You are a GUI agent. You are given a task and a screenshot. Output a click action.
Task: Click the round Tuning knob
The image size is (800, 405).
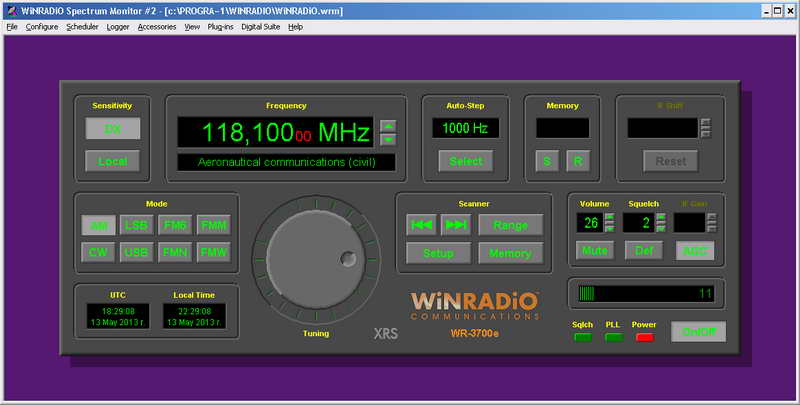[316, 260]
